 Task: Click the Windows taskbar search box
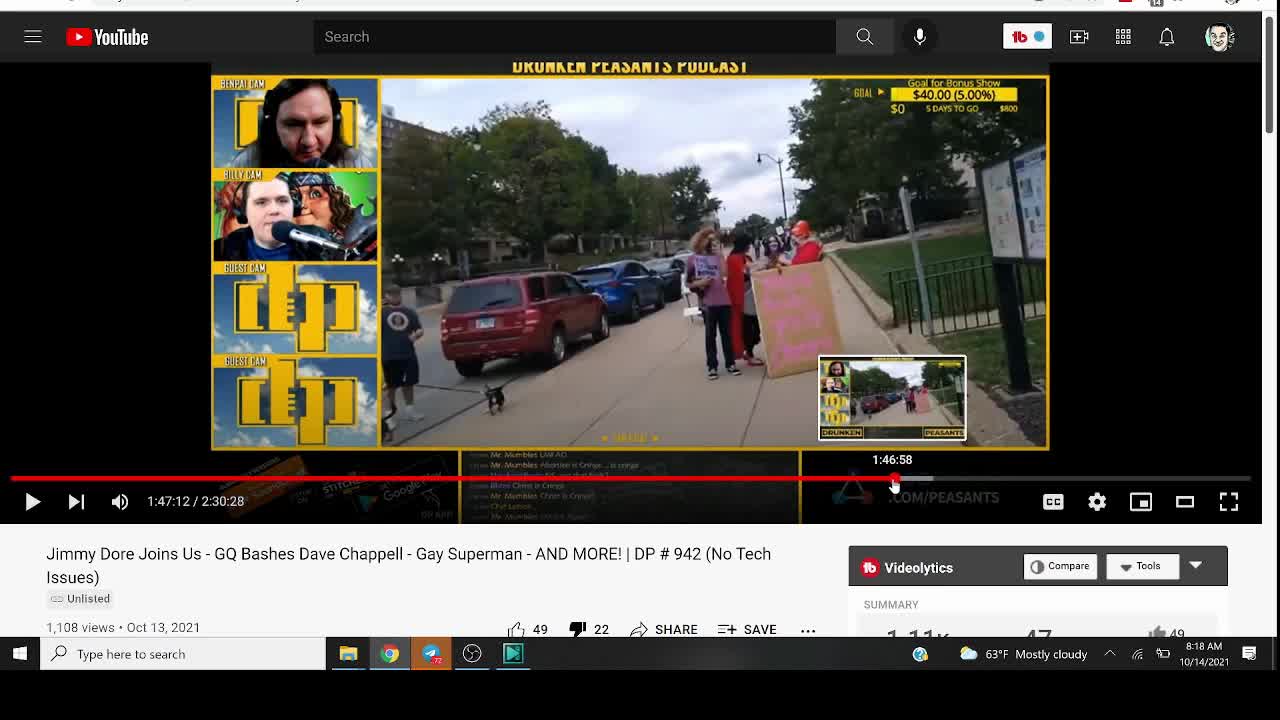point(183,654)
